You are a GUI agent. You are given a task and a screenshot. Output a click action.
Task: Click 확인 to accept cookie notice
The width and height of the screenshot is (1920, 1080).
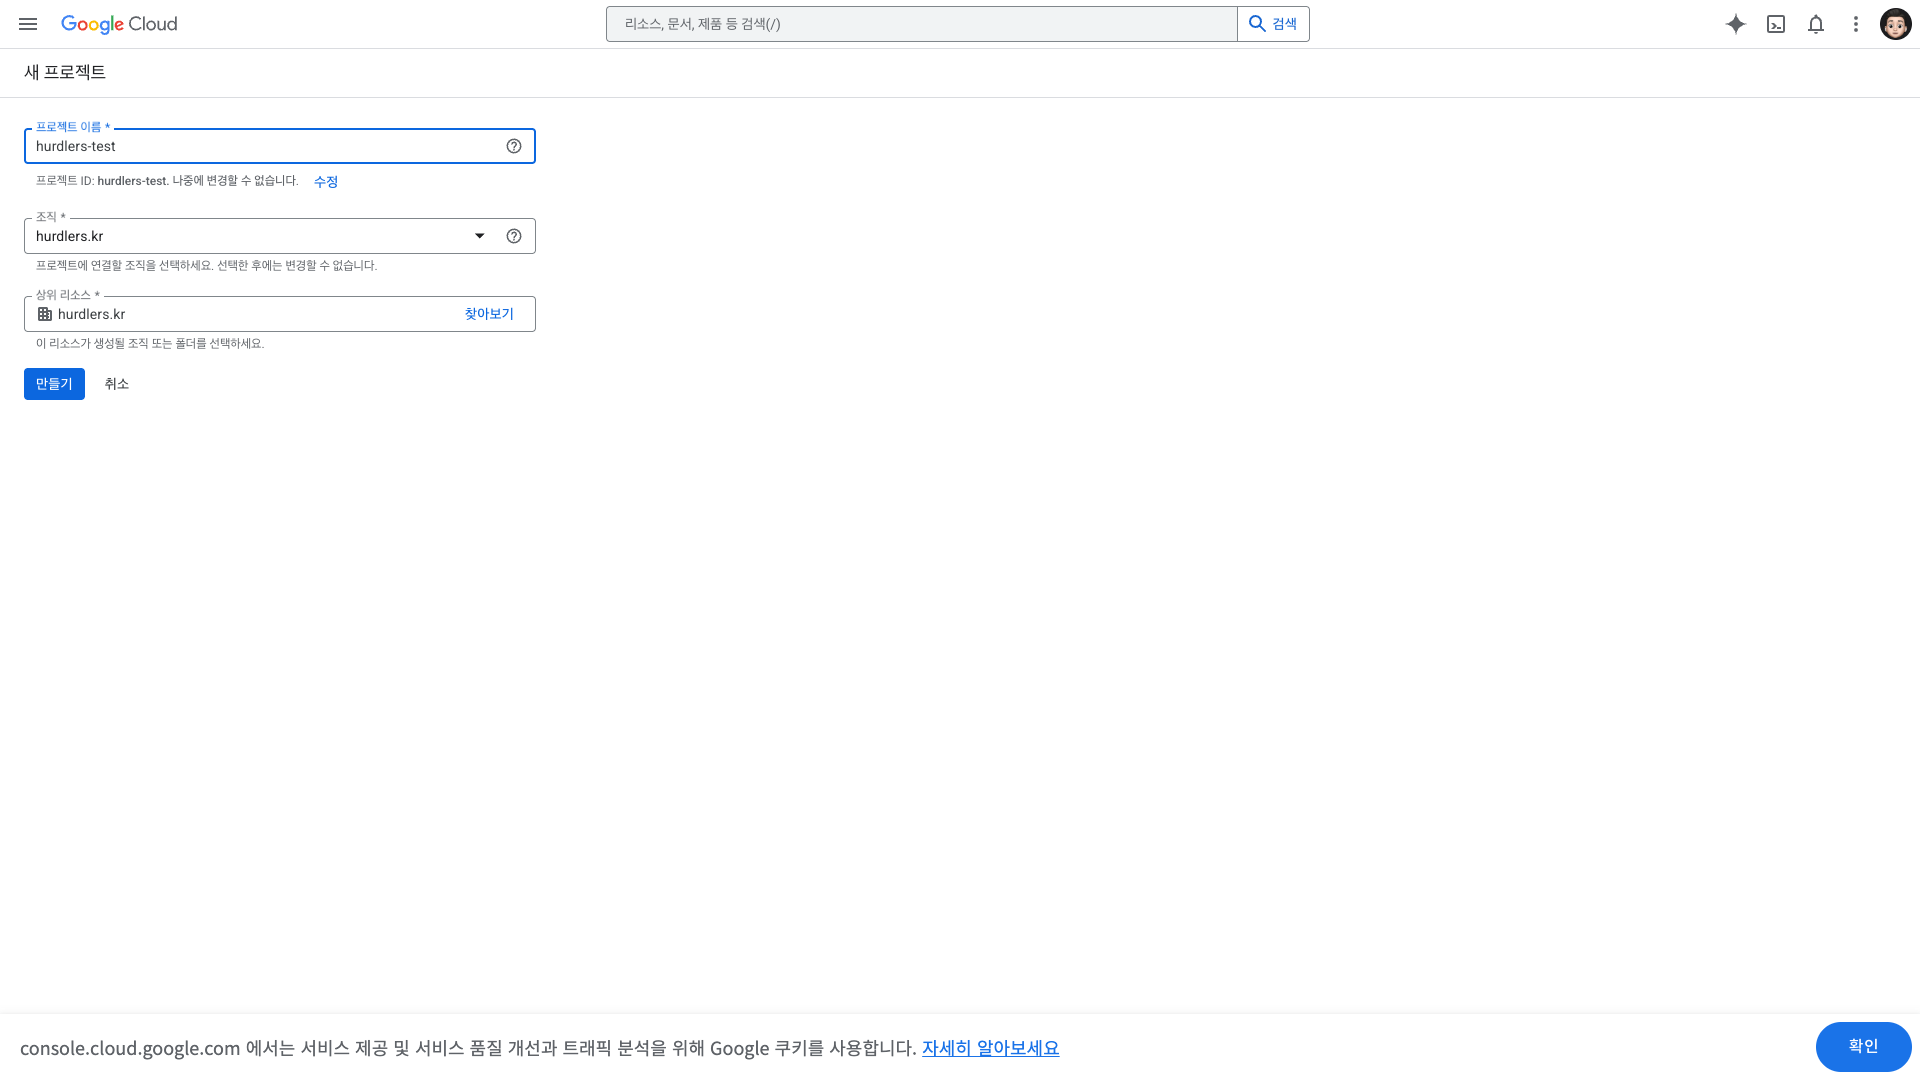tap(1863, 1046)
